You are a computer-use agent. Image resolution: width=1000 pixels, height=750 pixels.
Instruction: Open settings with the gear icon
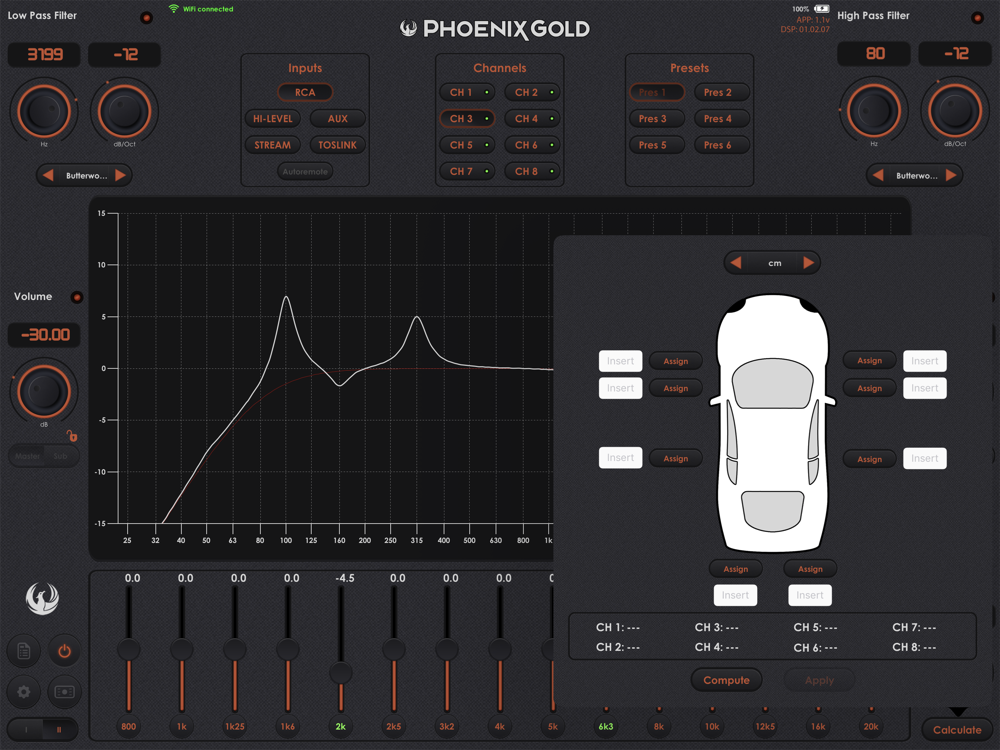pyautogui.click(x=24, y=691)
